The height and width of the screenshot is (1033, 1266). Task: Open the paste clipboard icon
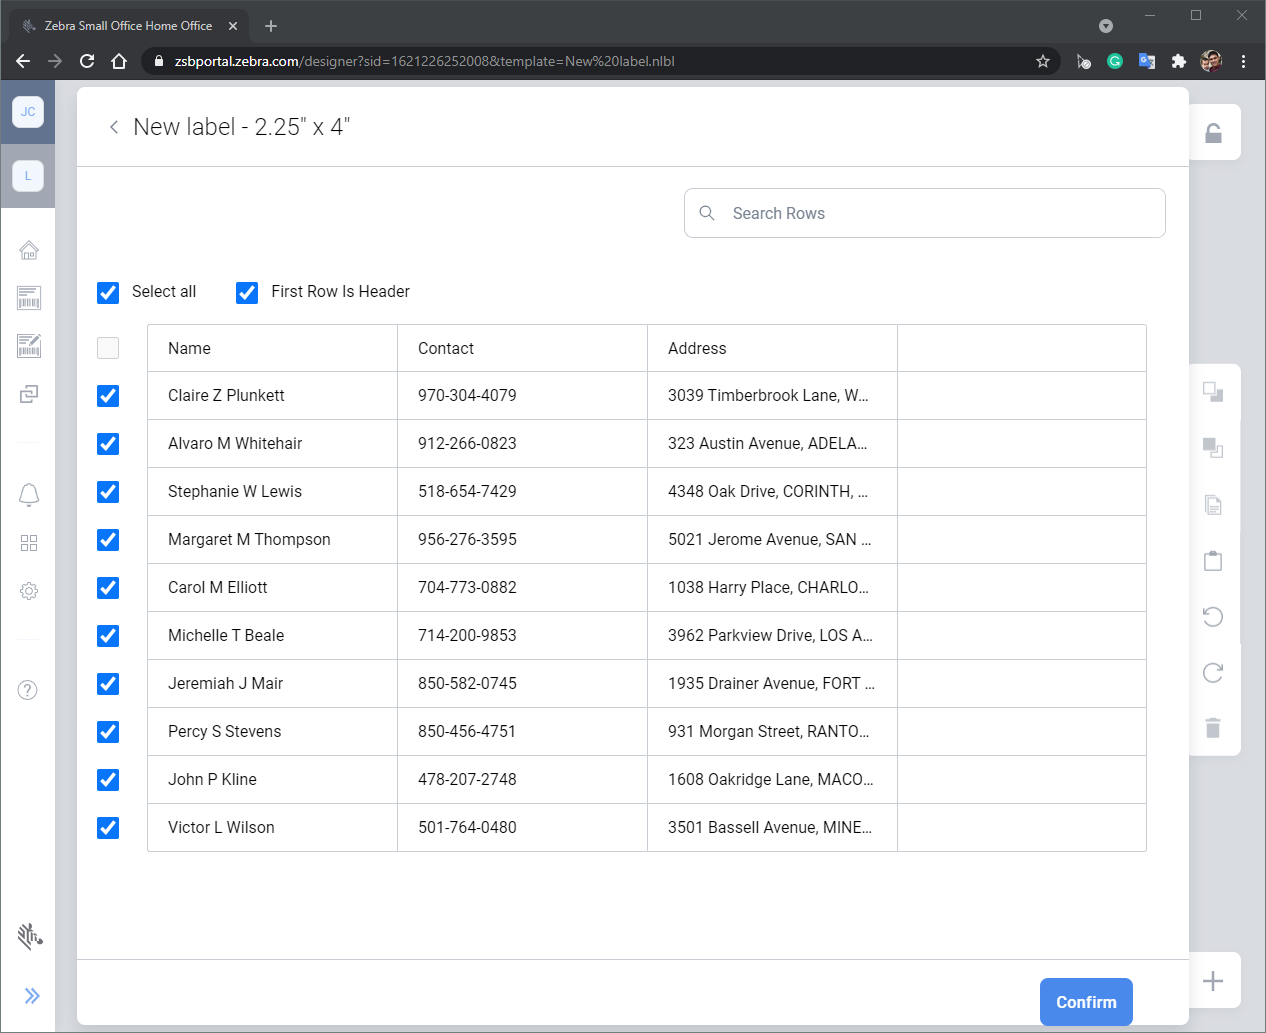click(1213, 561)
